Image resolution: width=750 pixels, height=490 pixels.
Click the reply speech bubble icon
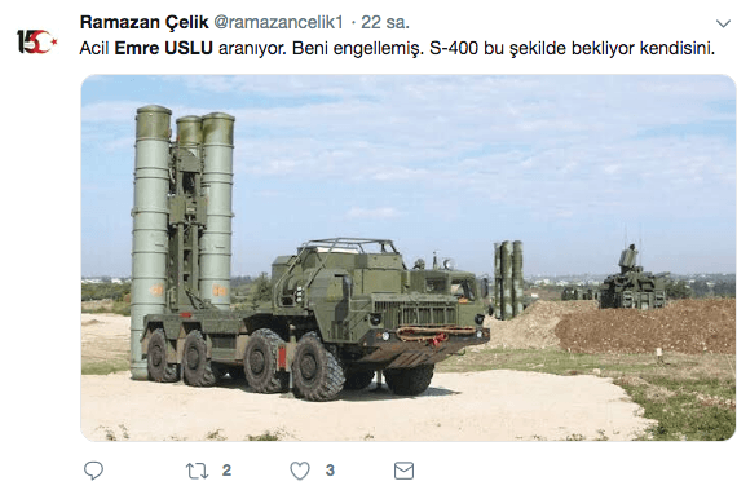(x=93, y=471)
